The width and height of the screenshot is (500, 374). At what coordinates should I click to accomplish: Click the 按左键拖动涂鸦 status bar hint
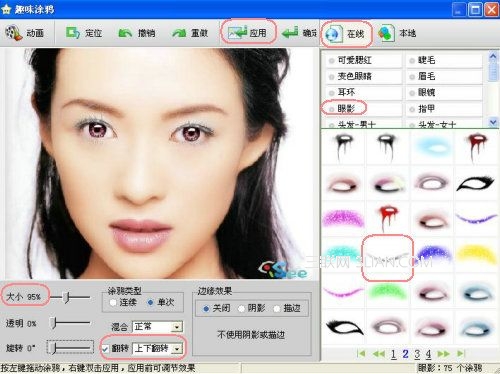(x=98, y=368)
